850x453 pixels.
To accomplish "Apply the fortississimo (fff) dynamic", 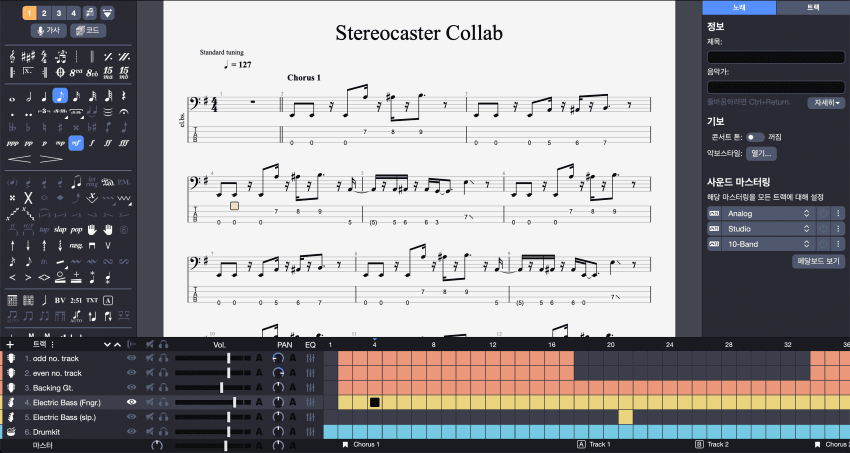I will tap(124, 143).
